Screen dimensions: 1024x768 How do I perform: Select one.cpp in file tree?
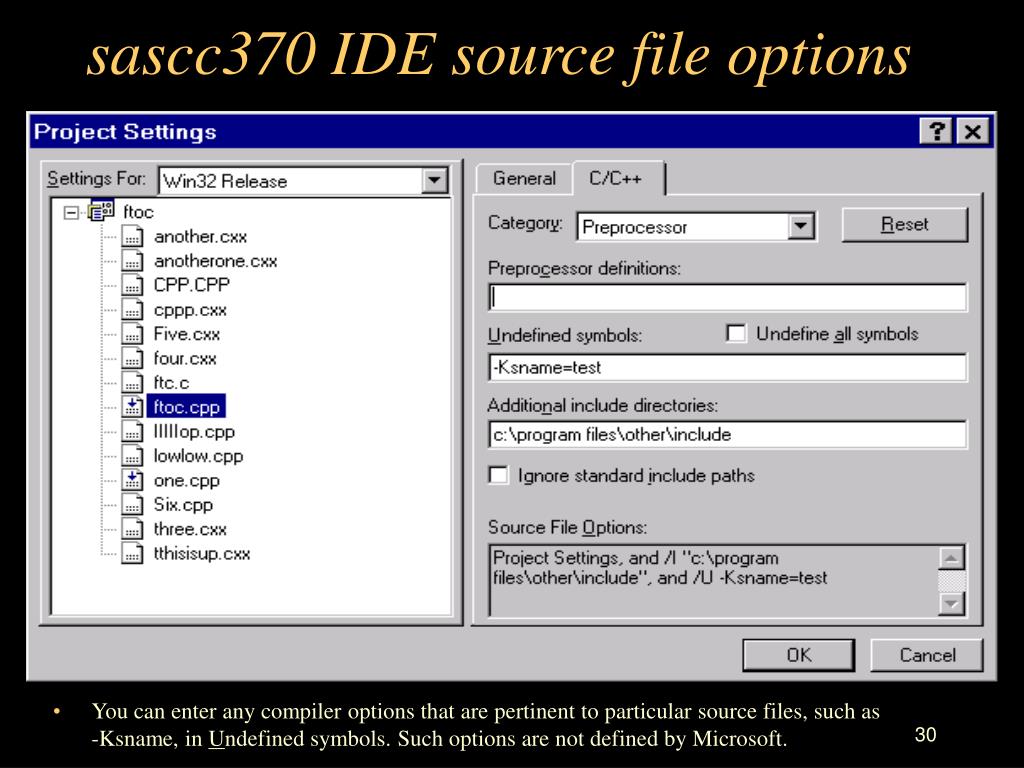pyautogui.click(x=186, y=480)
